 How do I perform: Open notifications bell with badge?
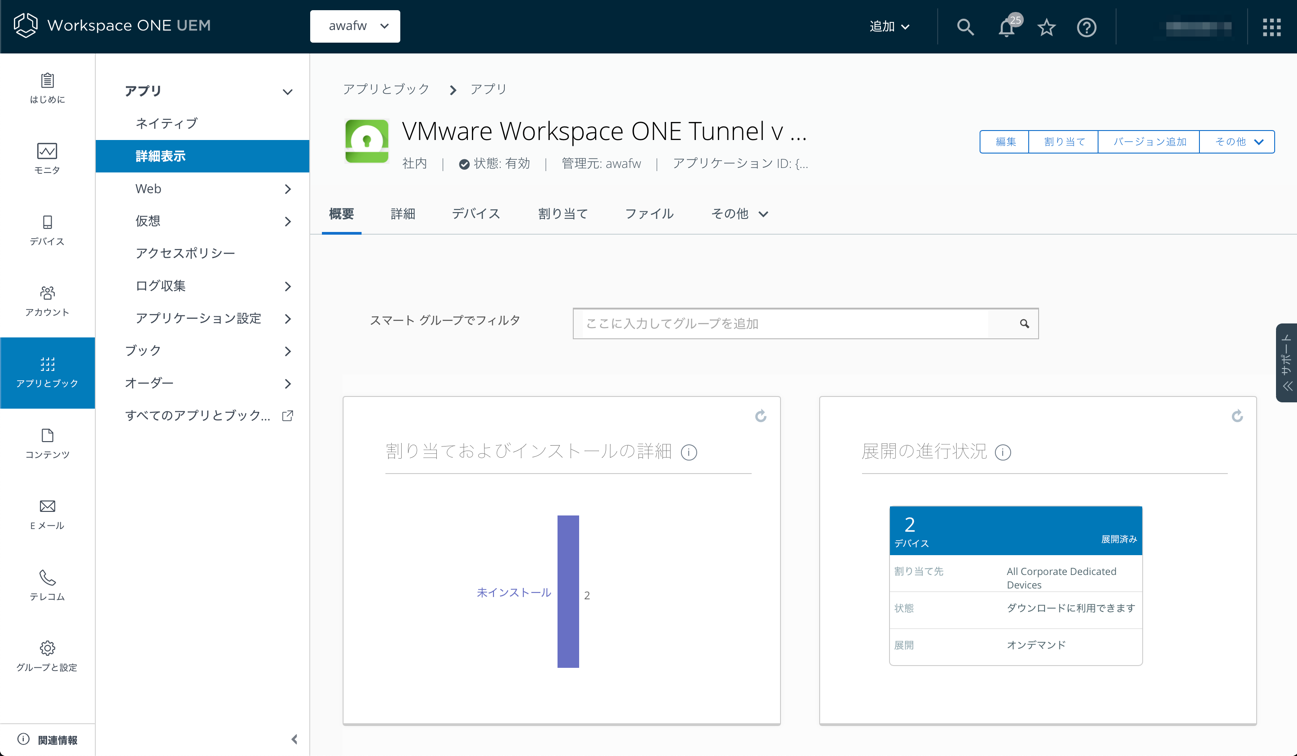pos(1007,27)
